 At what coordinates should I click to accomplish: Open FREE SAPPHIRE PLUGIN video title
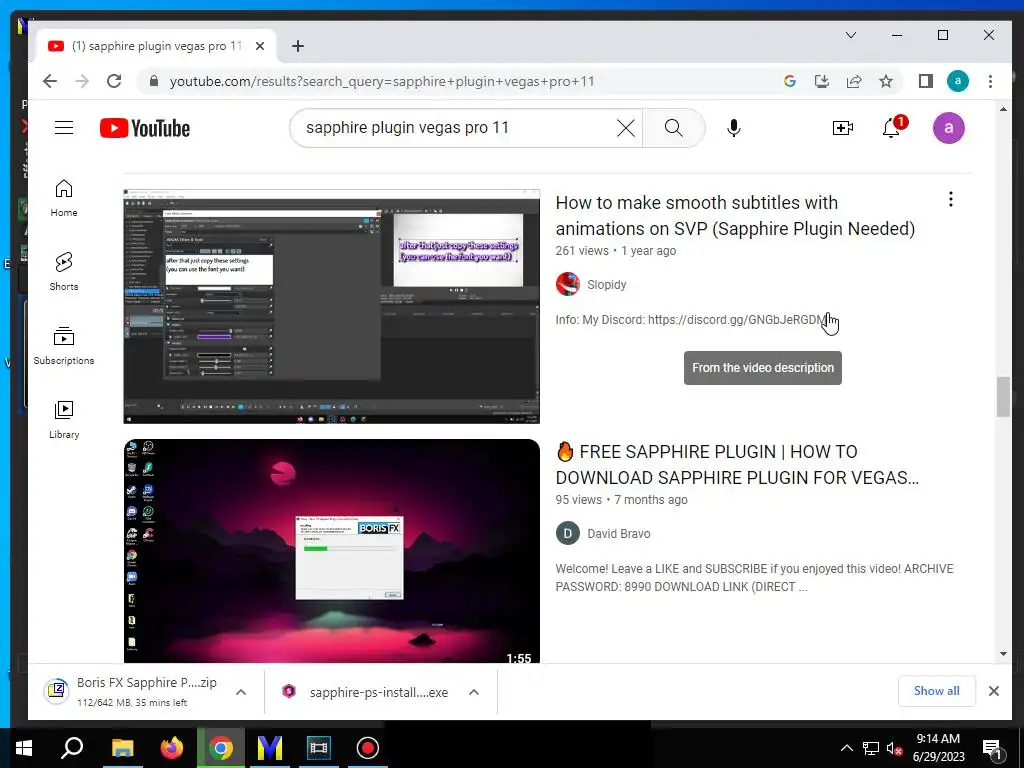[x=737, y=465]
